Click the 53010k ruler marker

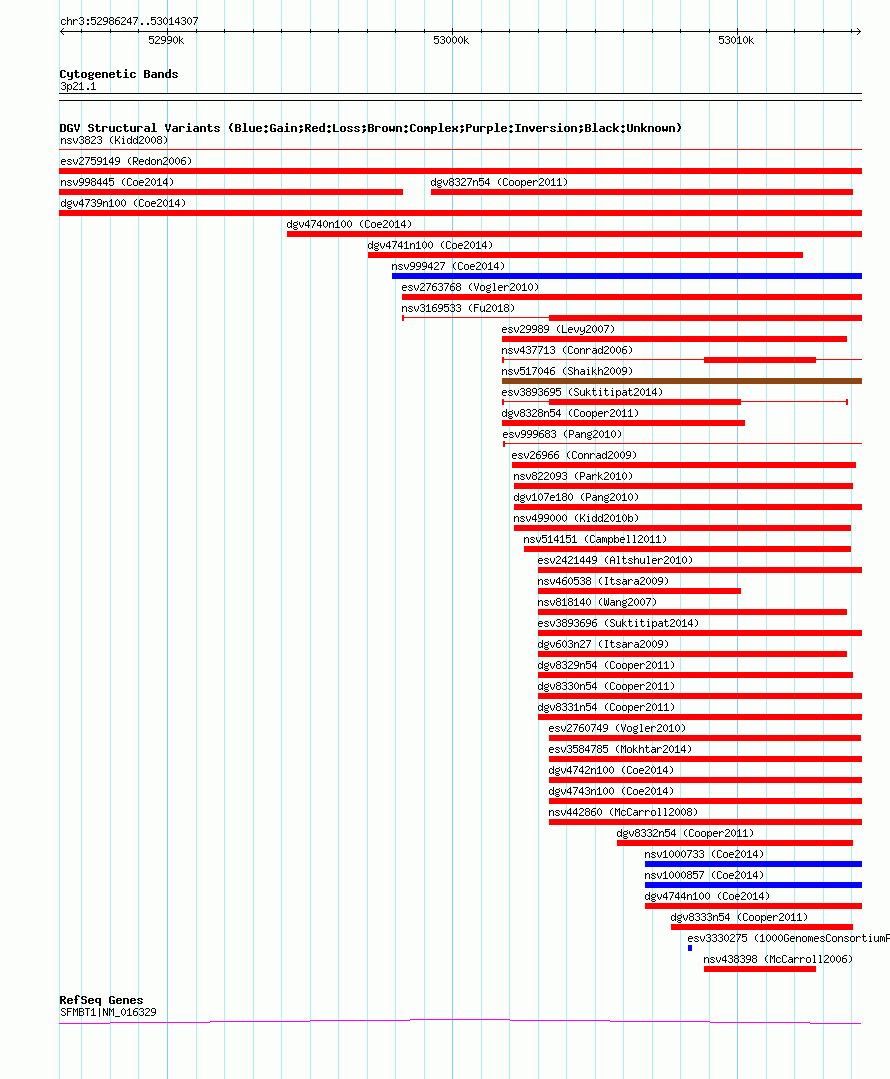click(737, 41)
